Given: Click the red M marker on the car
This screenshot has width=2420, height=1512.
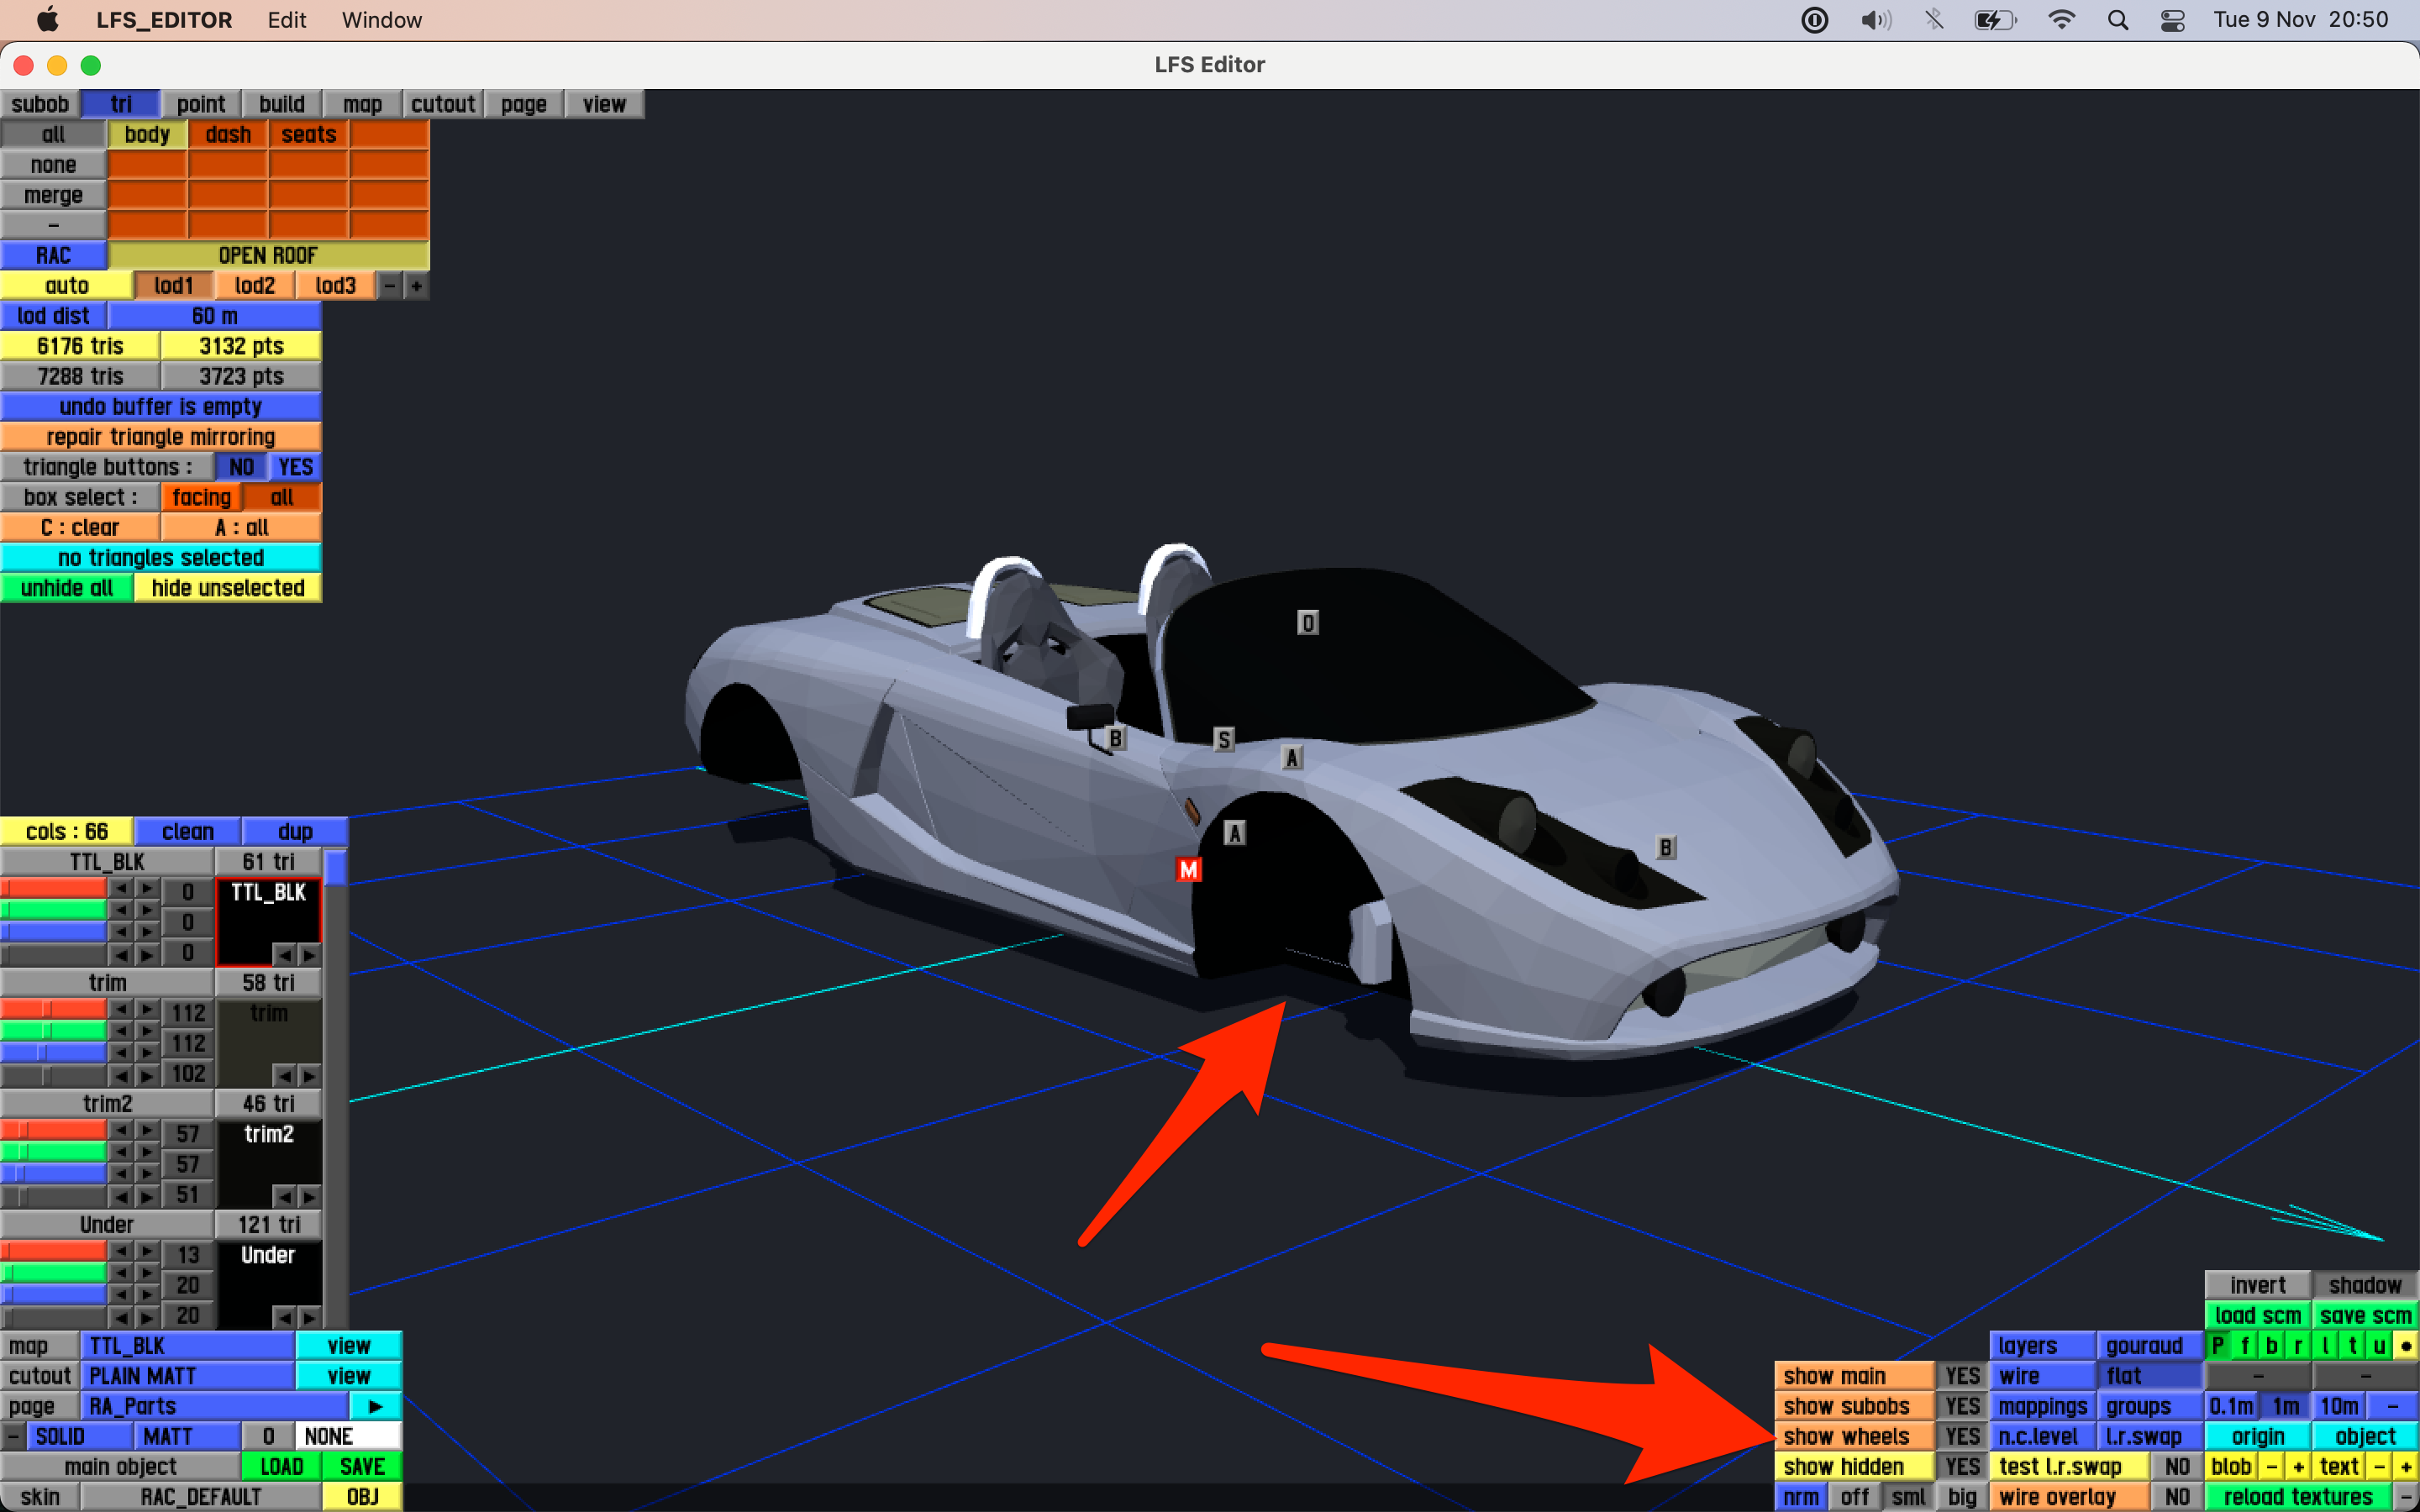Looking at the screenshot, I should click(1188, 869).
